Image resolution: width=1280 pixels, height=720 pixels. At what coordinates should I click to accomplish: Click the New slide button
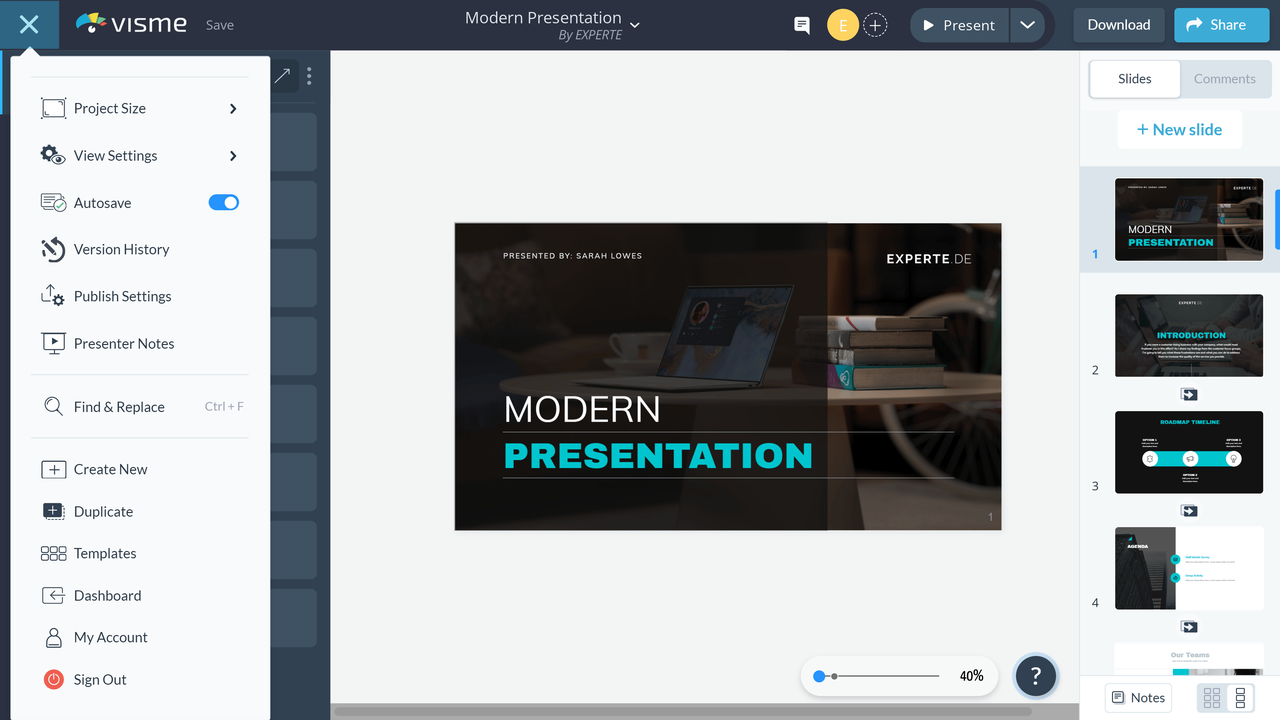(x=1179, y=129)
